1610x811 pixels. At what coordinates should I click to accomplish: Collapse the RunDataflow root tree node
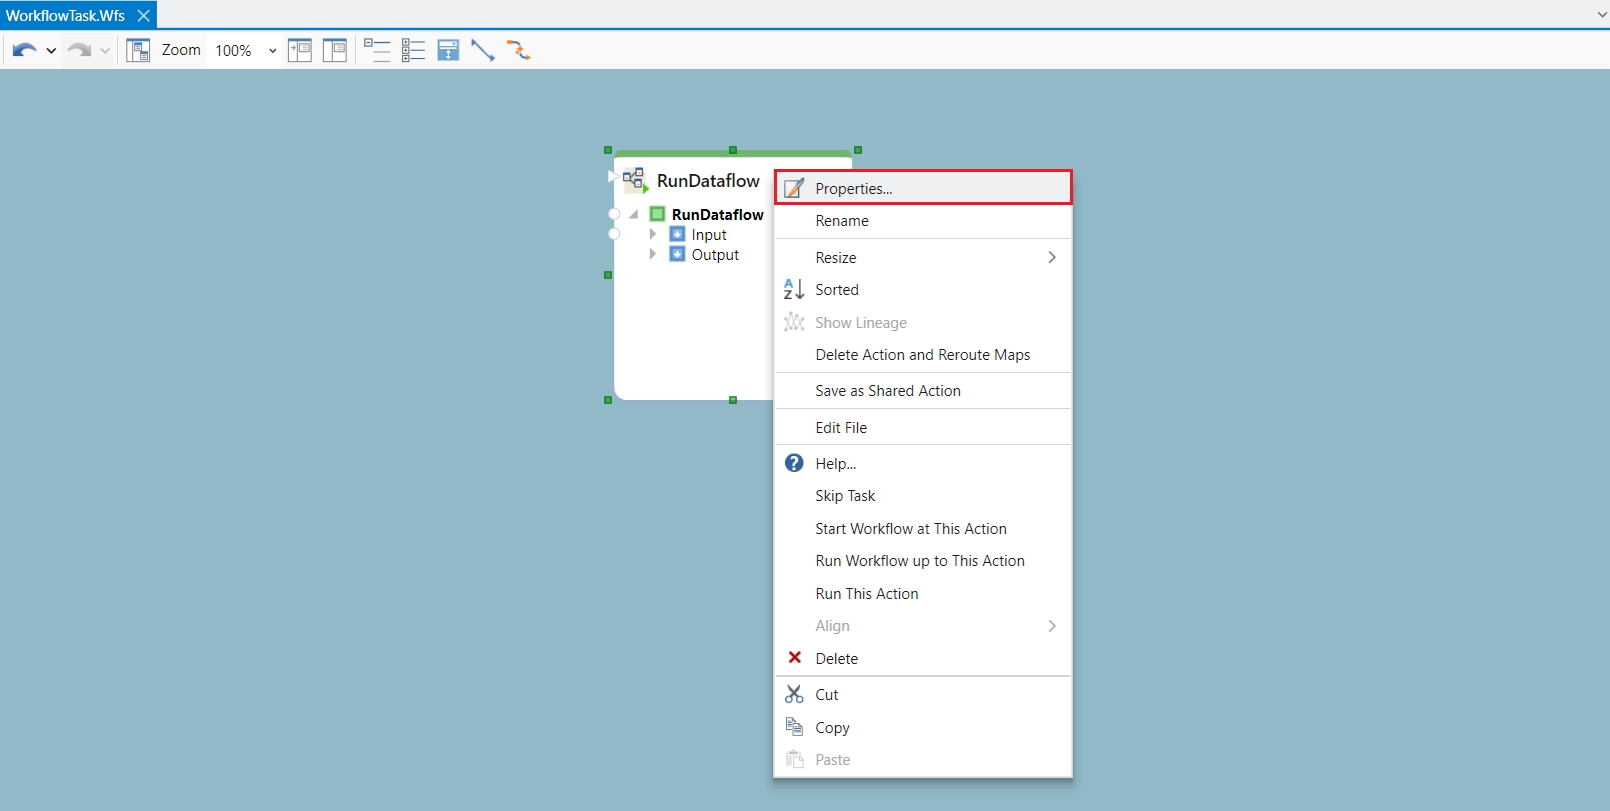pos(634,214)
